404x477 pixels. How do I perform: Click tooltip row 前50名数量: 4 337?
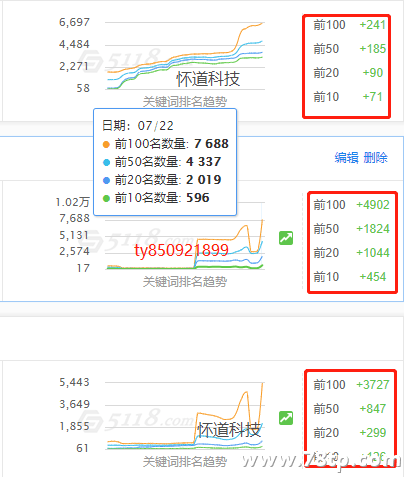point(162,162)
